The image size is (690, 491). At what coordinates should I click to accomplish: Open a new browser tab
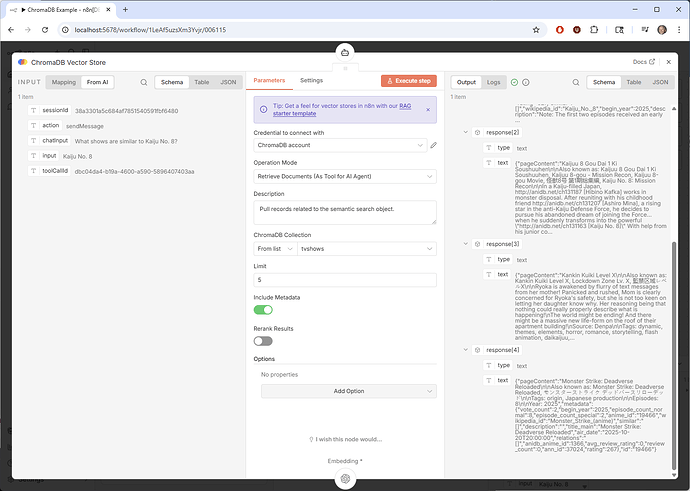coord(125,9)
